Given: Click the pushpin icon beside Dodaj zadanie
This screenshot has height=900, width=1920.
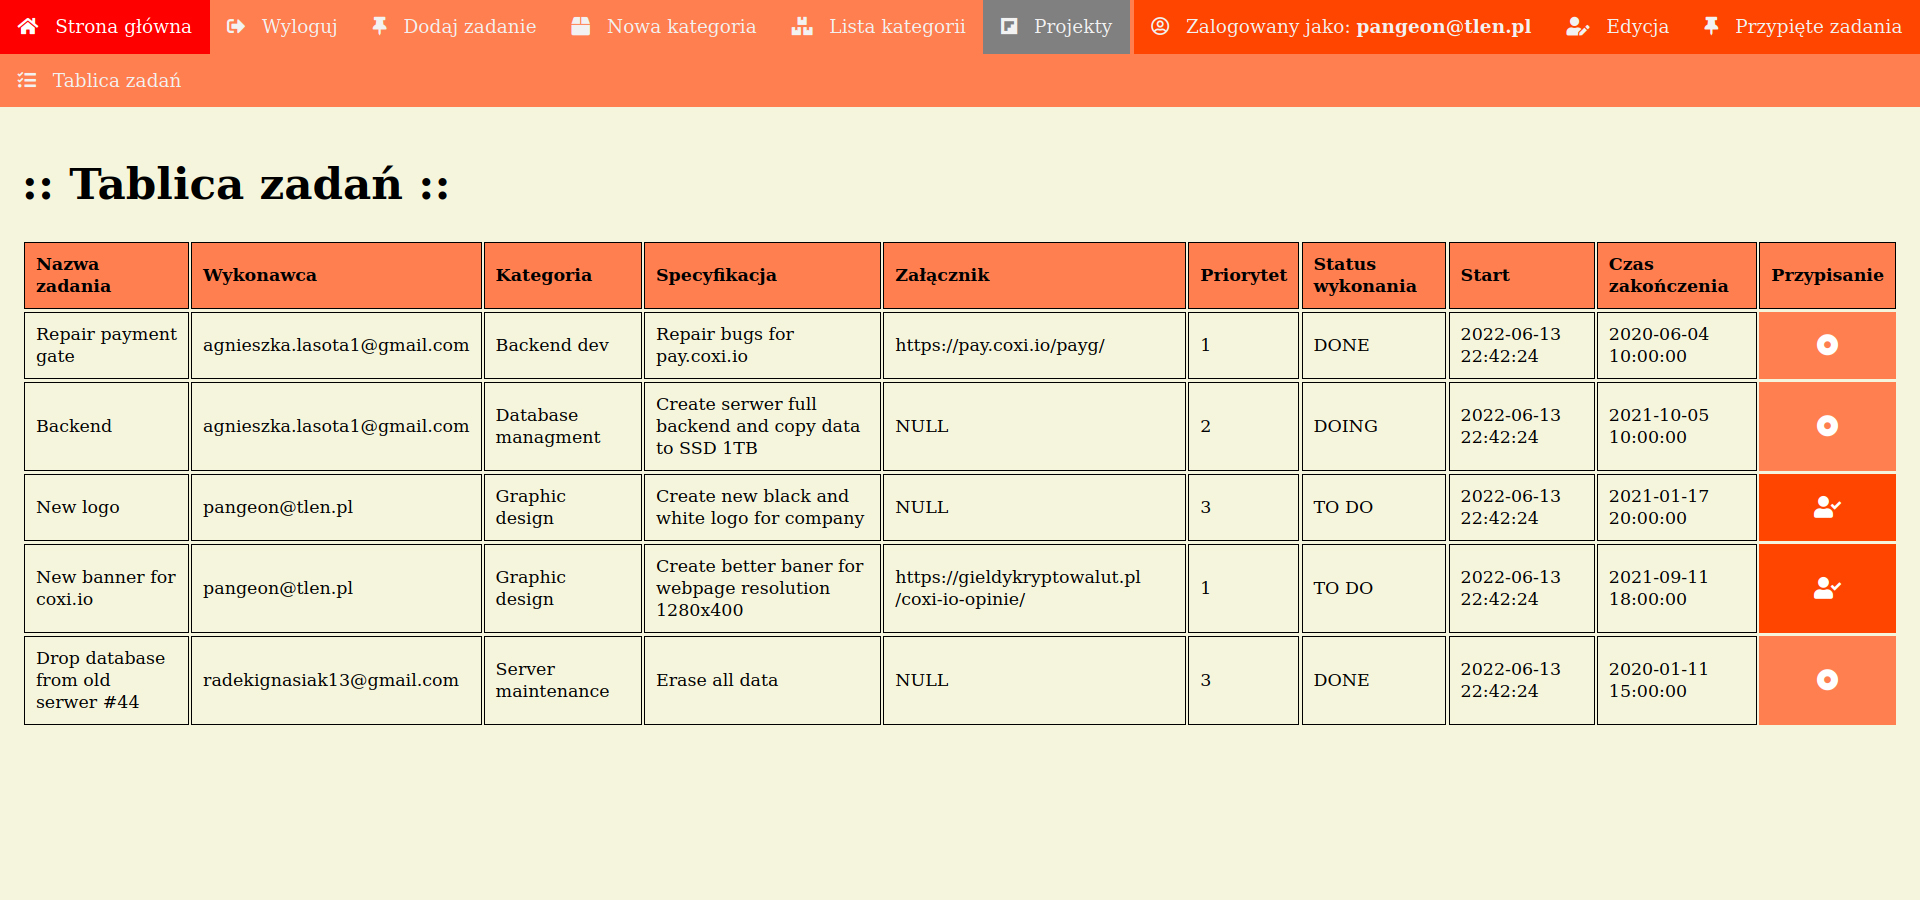Looking at the screenshot, I should pyautogui.click(x=379, y=26).
